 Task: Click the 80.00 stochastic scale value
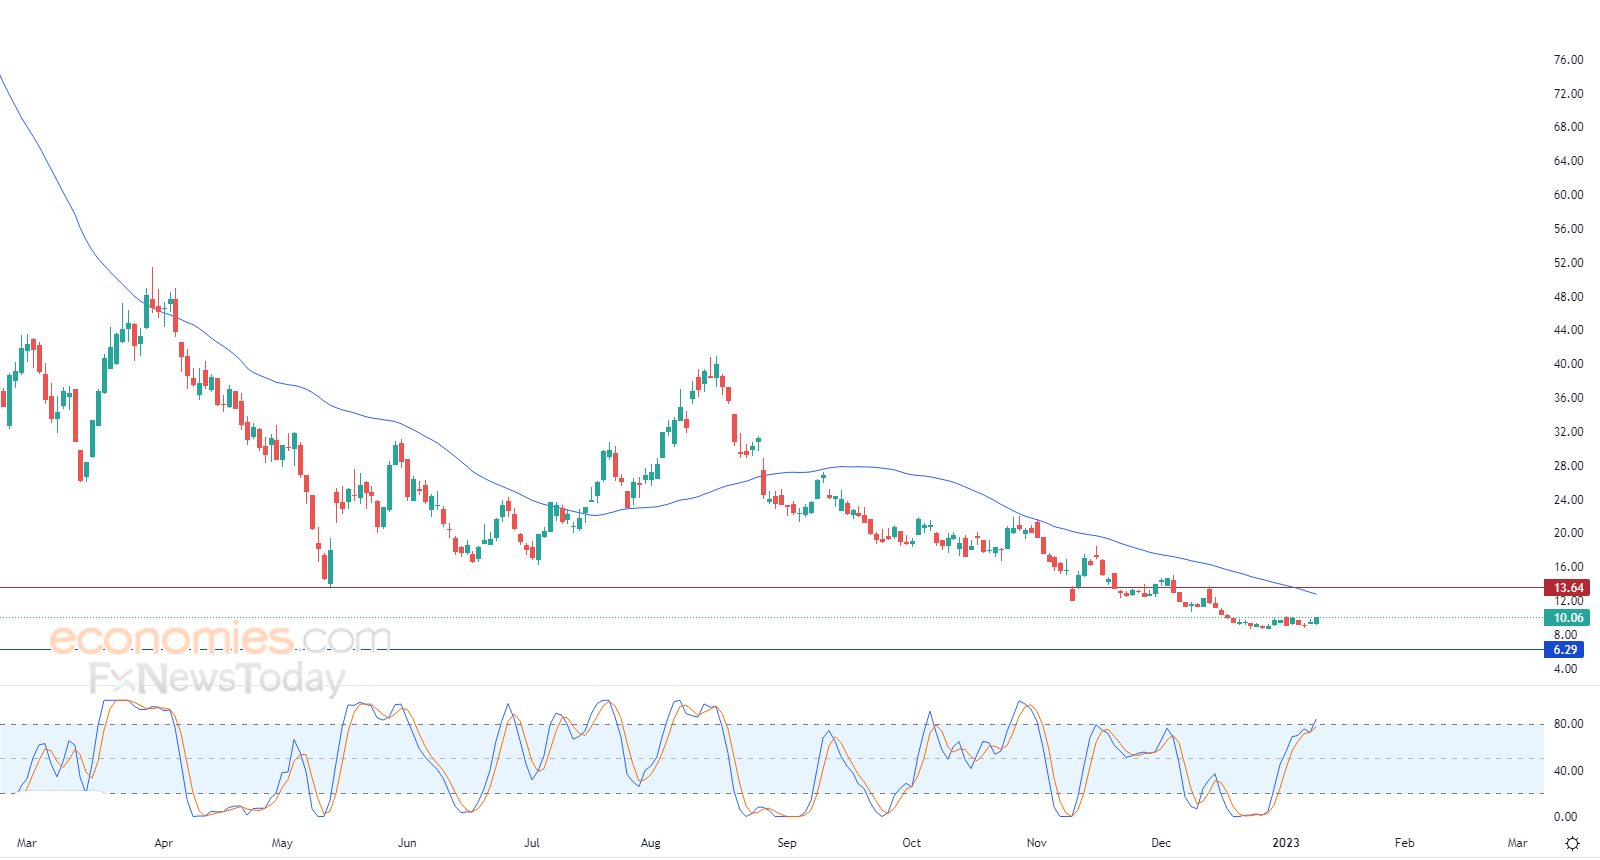pos(1568,724)
